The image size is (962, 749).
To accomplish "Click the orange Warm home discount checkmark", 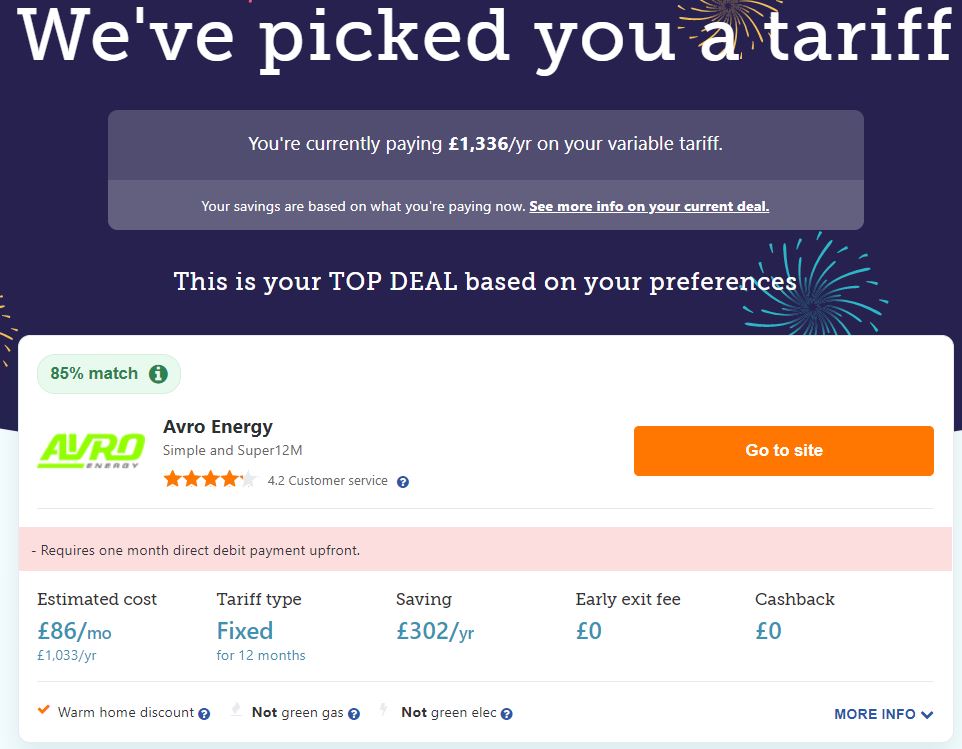I will click(44, 711).
